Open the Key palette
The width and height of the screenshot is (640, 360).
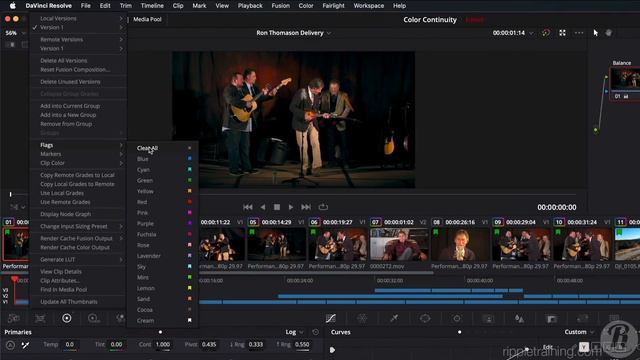tap(551, 318)
